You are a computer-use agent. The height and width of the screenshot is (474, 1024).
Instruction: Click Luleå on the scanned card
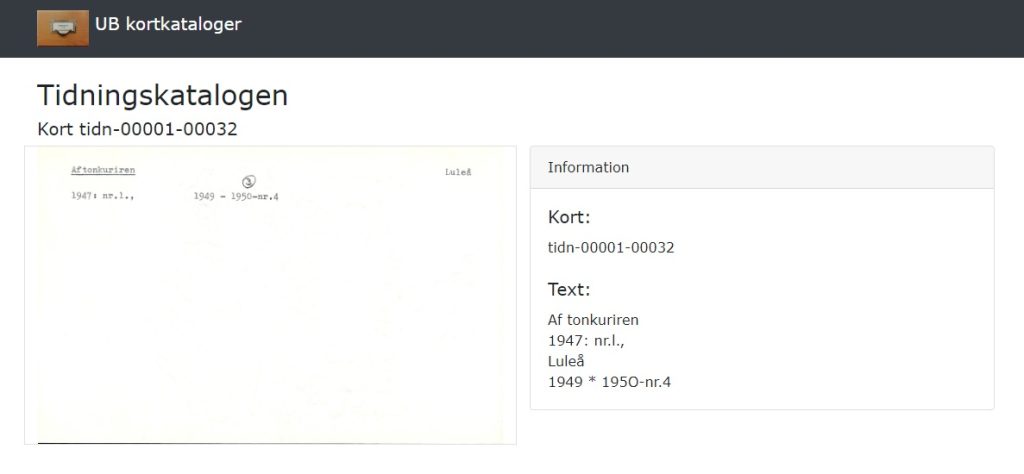pyautogui.click(x=458, y=172)
